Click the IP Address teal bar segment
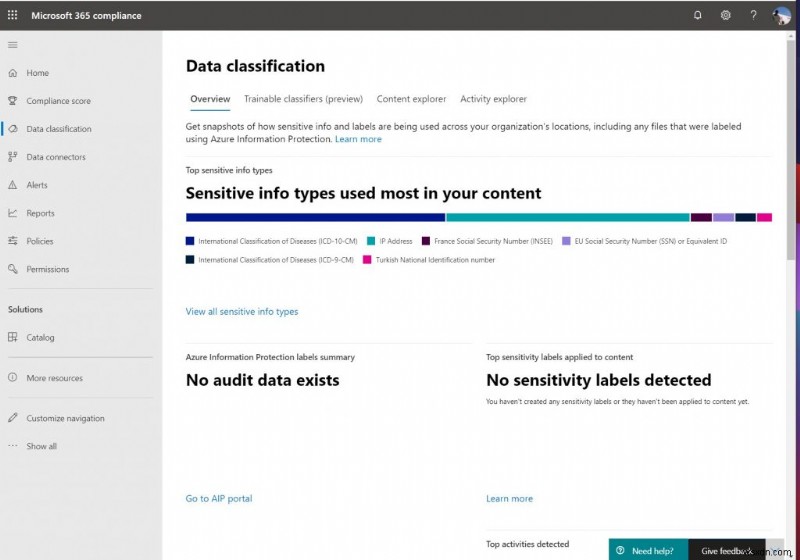Image resolution: width=800 pixels, height=560 pixels. [x=567, y=217]
